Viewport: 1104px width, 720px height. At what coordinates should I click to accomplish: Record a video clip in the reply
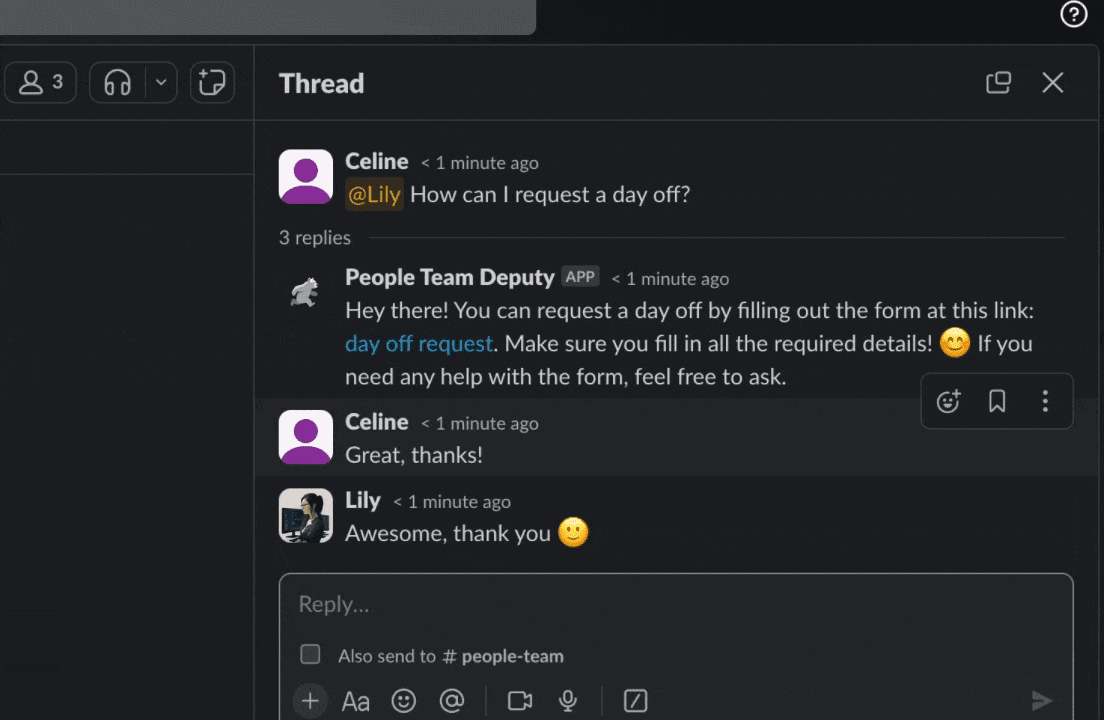tap(519, 700)
